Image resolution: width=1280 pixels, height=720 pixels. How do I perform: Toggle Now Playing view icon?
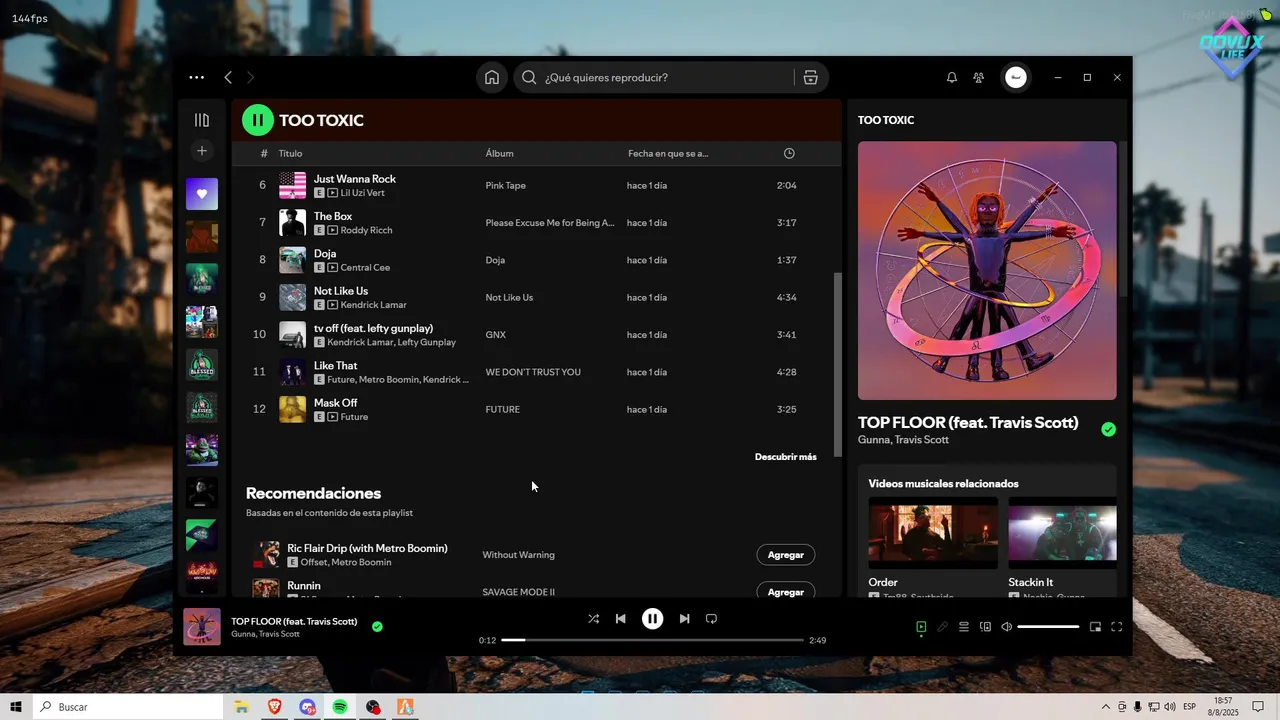click(921, 627)
